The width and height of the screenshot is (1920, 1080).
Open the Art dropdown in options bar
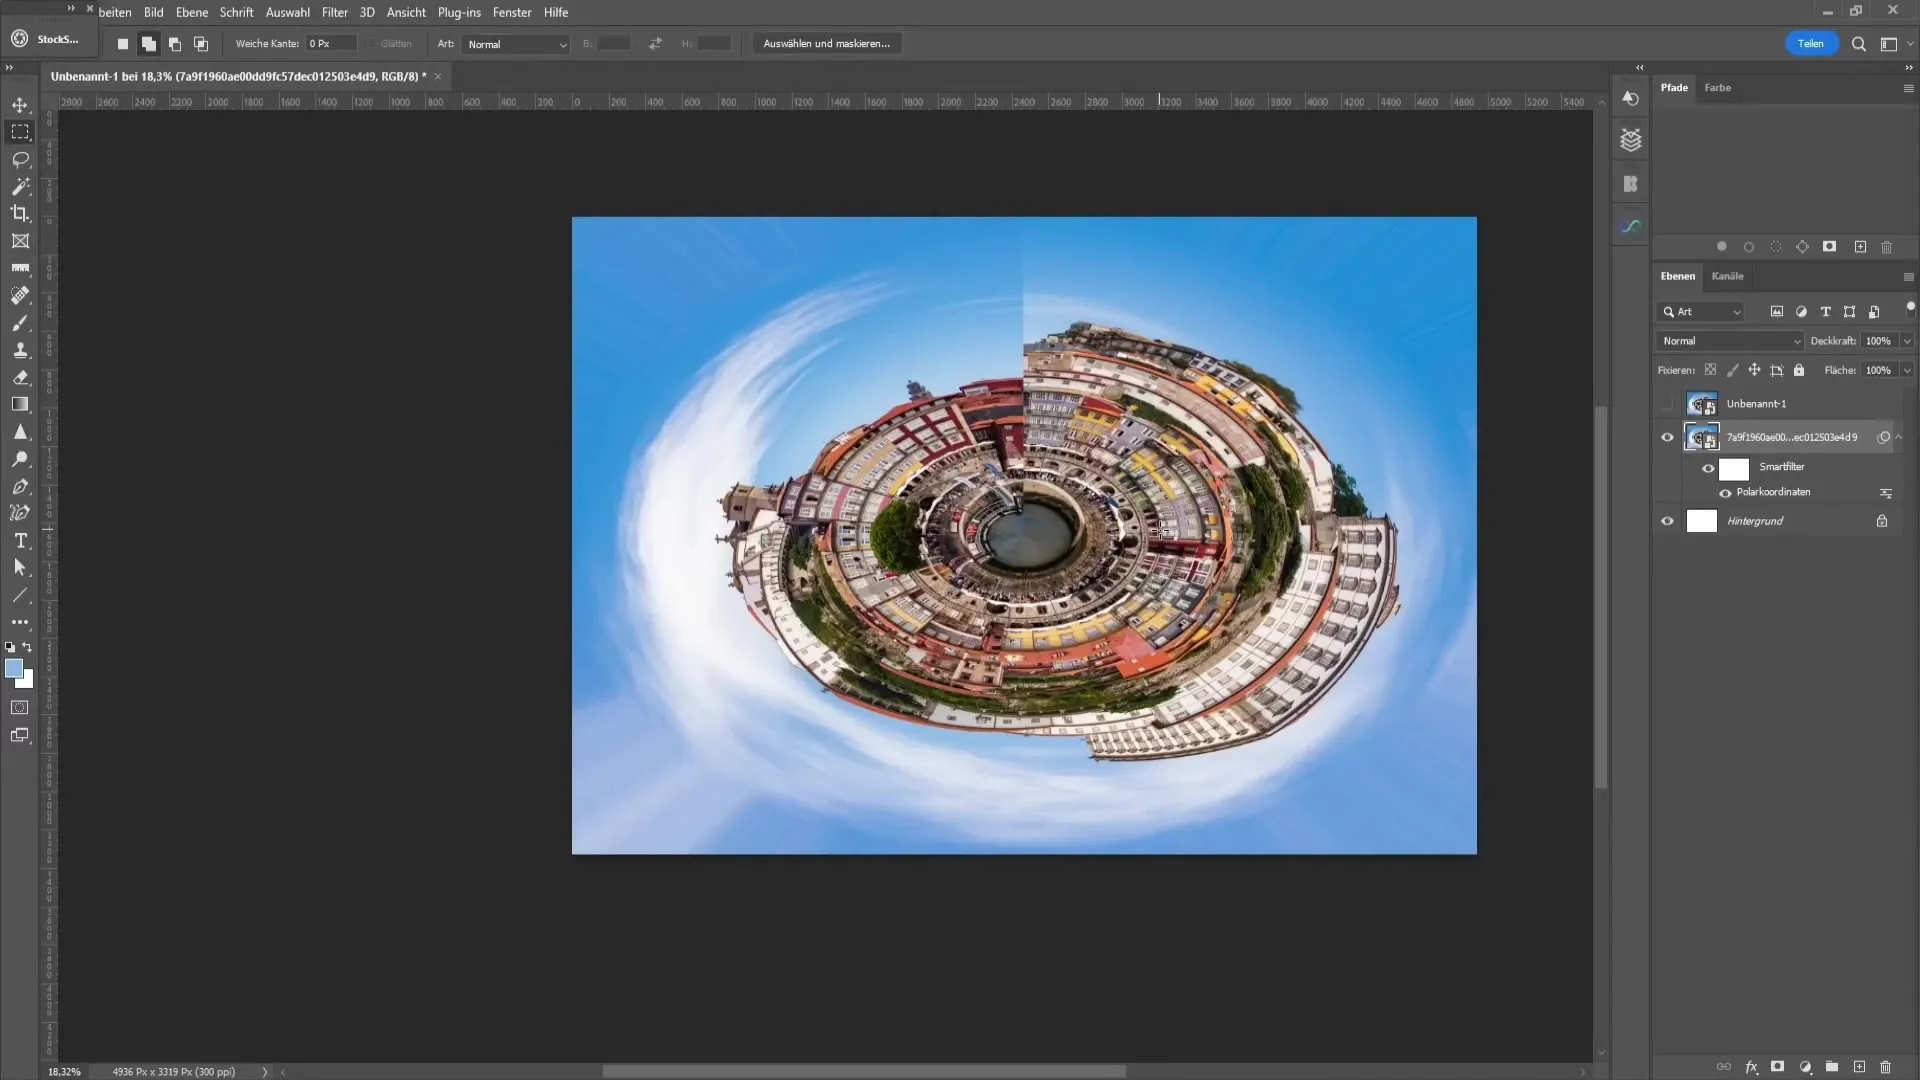(516, 44)
